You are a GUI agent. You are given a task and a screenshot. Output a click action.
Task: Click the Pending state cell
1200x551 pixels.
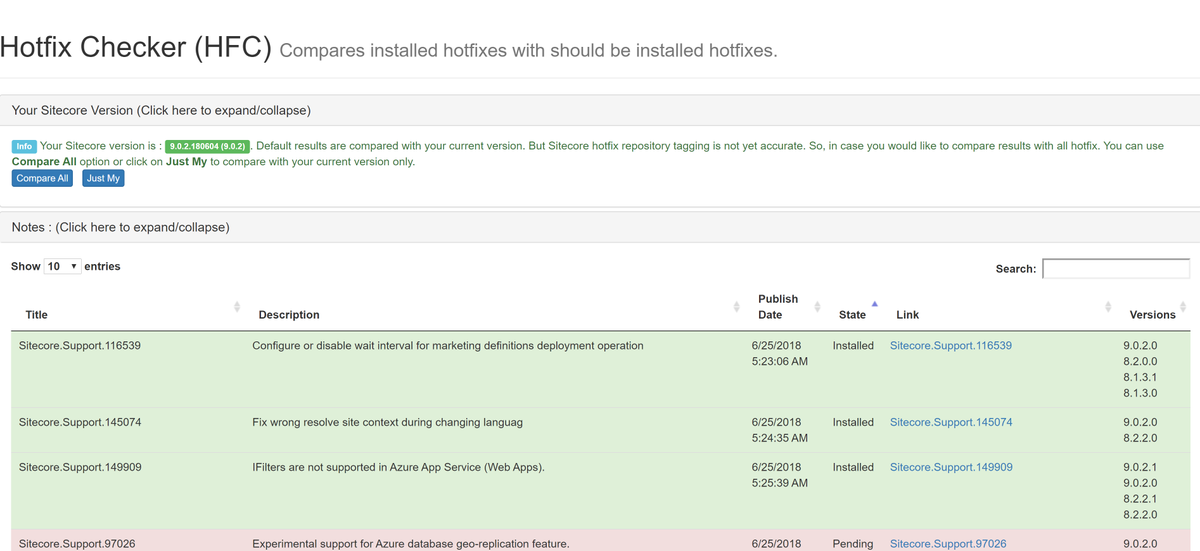pyautogui.click(x=852, y=544)
